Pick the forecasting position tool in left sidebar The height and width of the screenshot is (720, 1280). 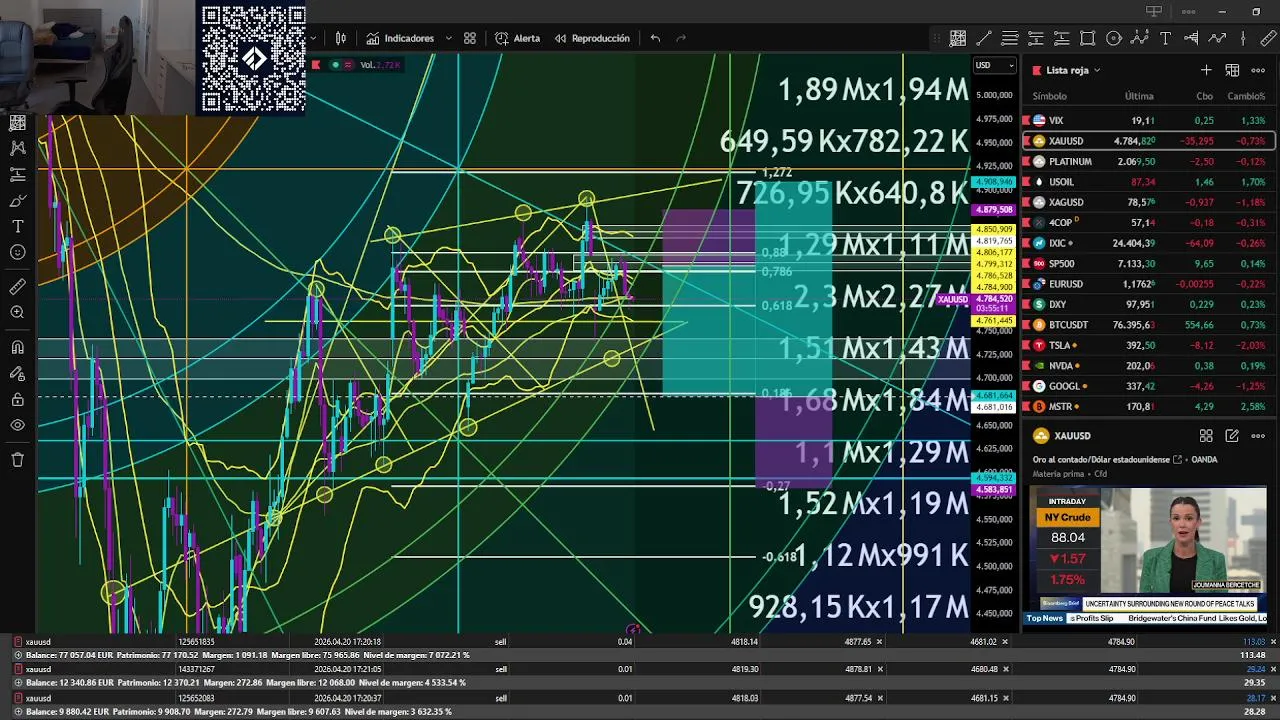[x=17, y=174]
